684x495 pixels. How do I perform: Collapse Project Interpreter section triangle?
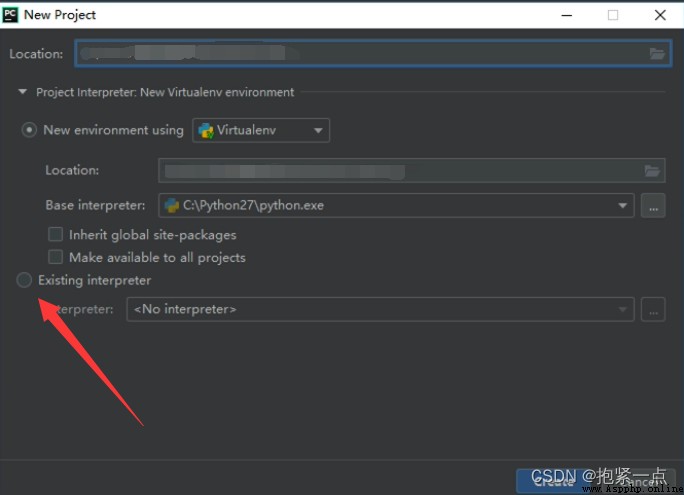(23, 92)
